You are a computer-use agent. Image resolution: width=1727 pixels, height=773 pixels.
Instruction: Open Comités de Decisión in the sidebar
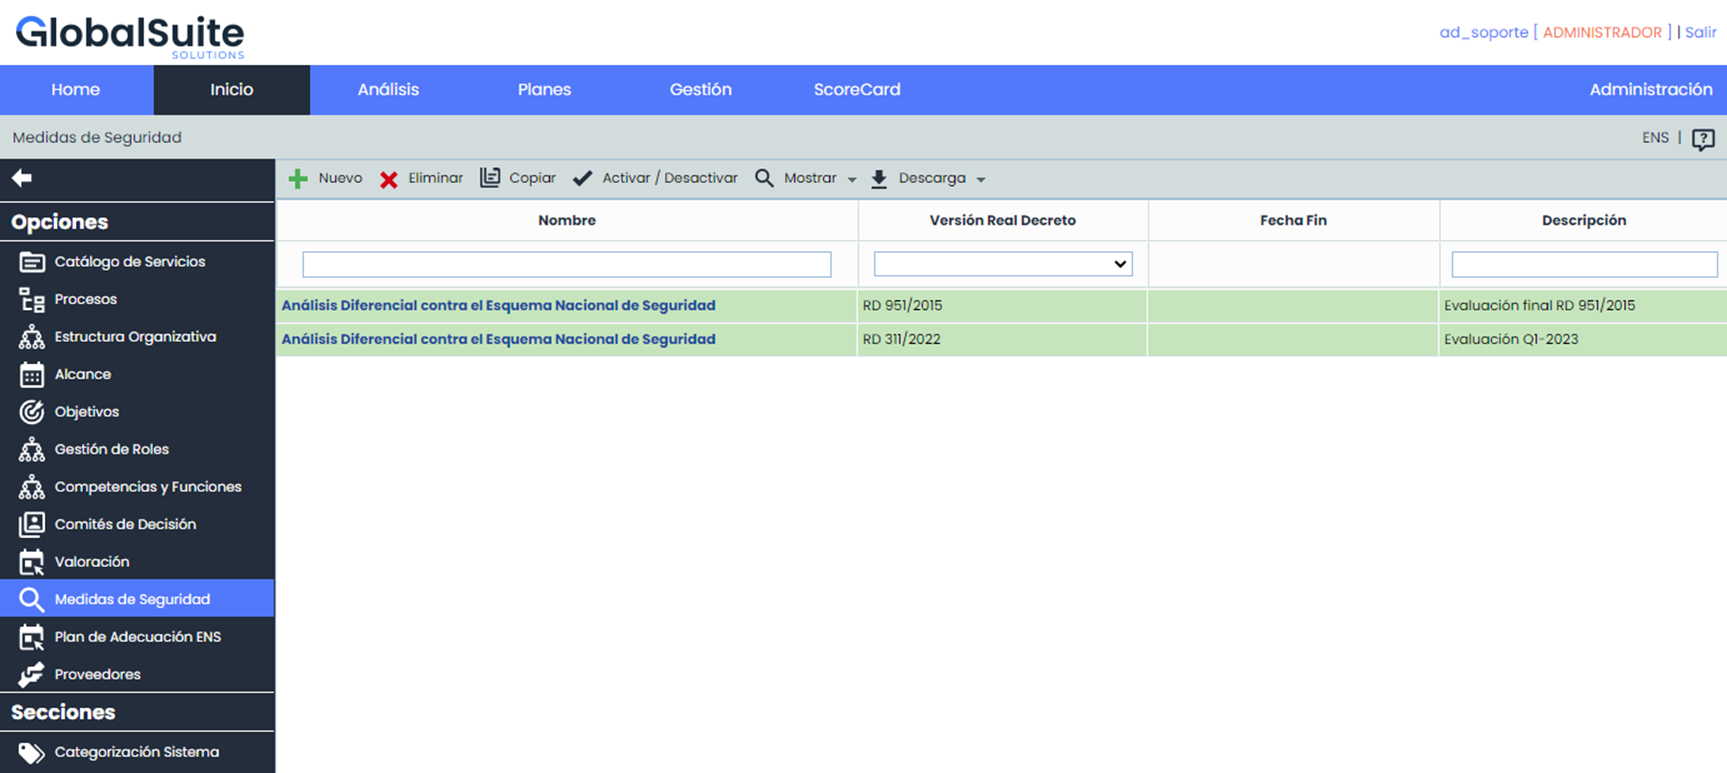(x=125, y=524)
